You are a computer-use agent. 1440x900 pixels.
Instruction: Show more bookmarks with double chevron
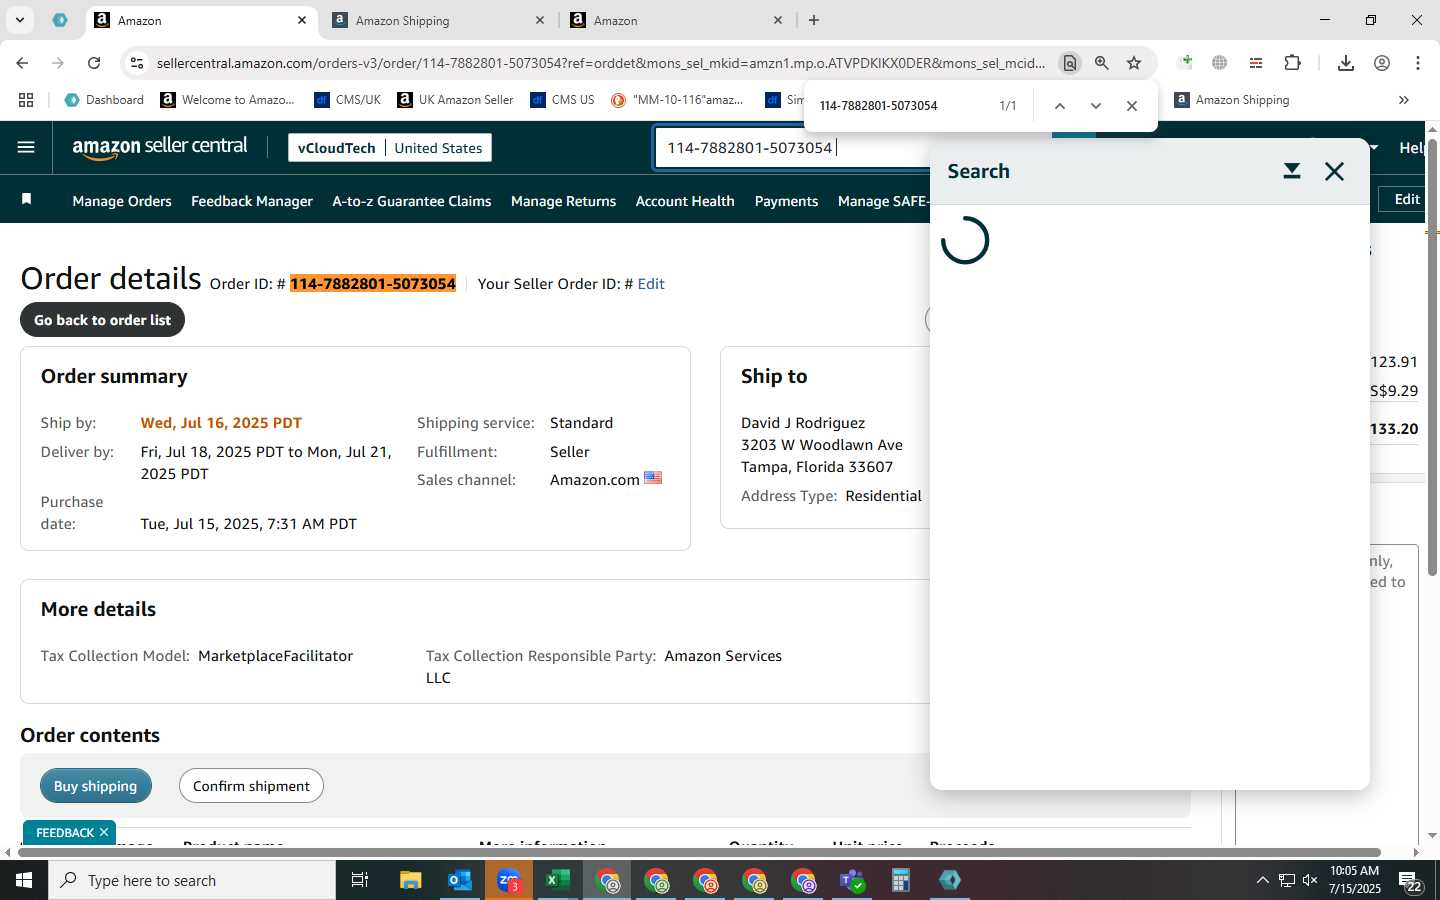click(x=1404, y=100)
